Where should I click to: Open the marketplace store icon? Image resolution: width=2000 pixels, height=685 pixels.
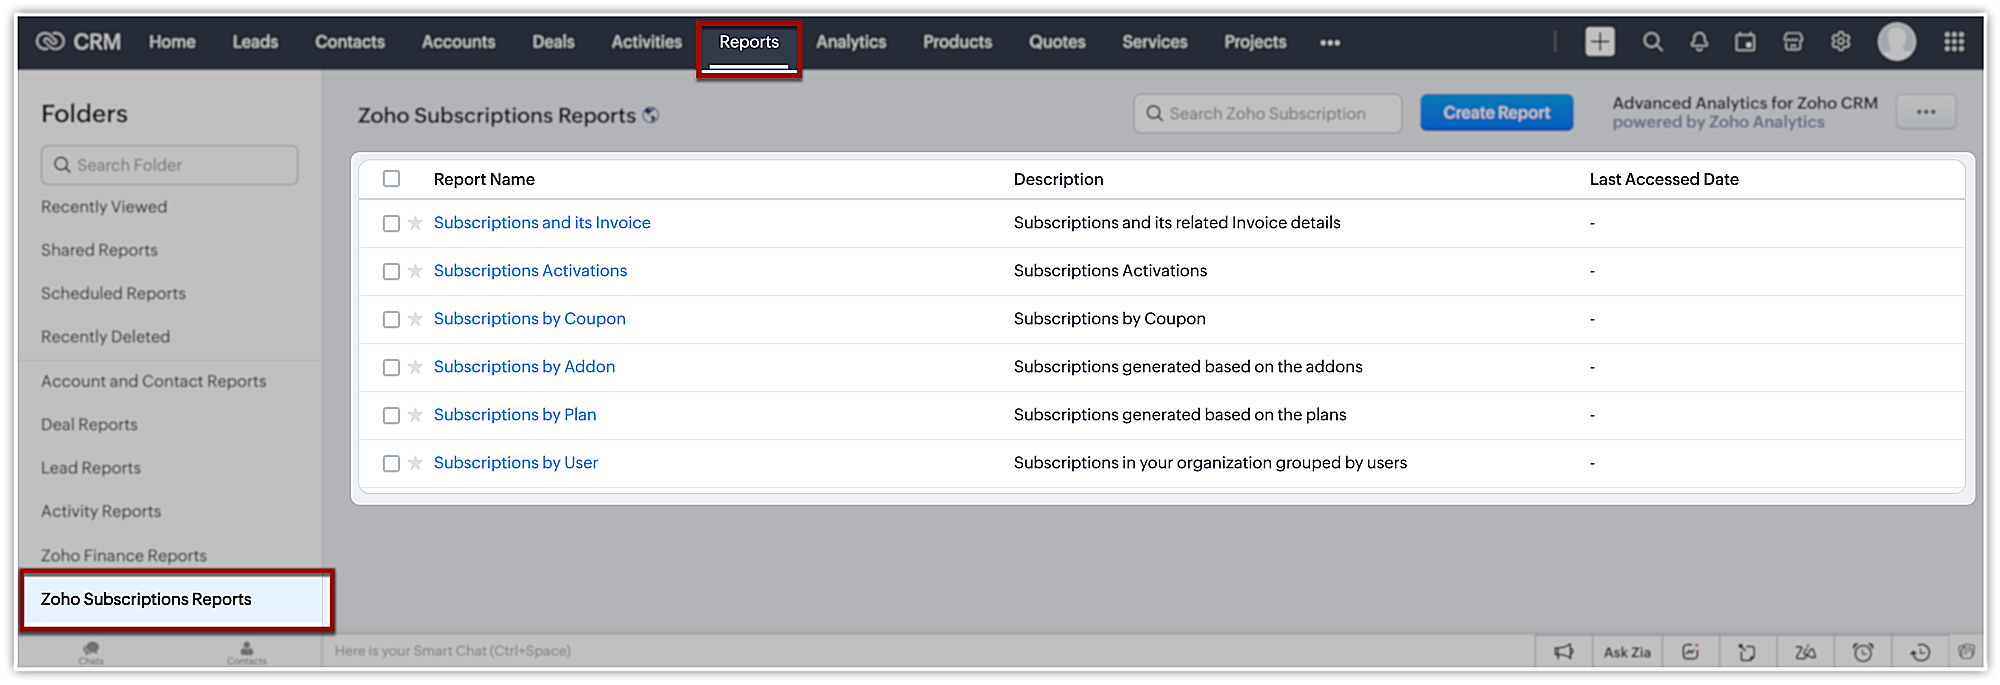coord(1793,42)
